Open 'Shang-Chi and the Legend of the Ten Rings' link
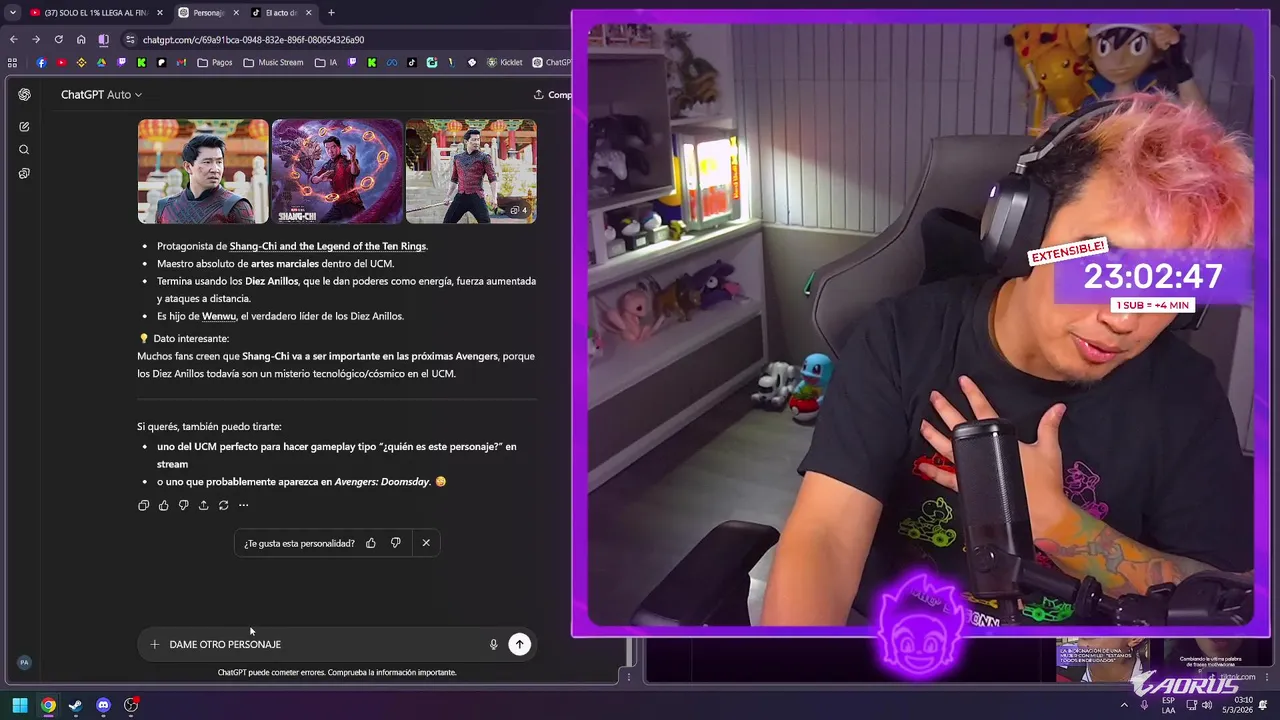The width and height of the screenshot is (1280, 720). click(328, 246)
